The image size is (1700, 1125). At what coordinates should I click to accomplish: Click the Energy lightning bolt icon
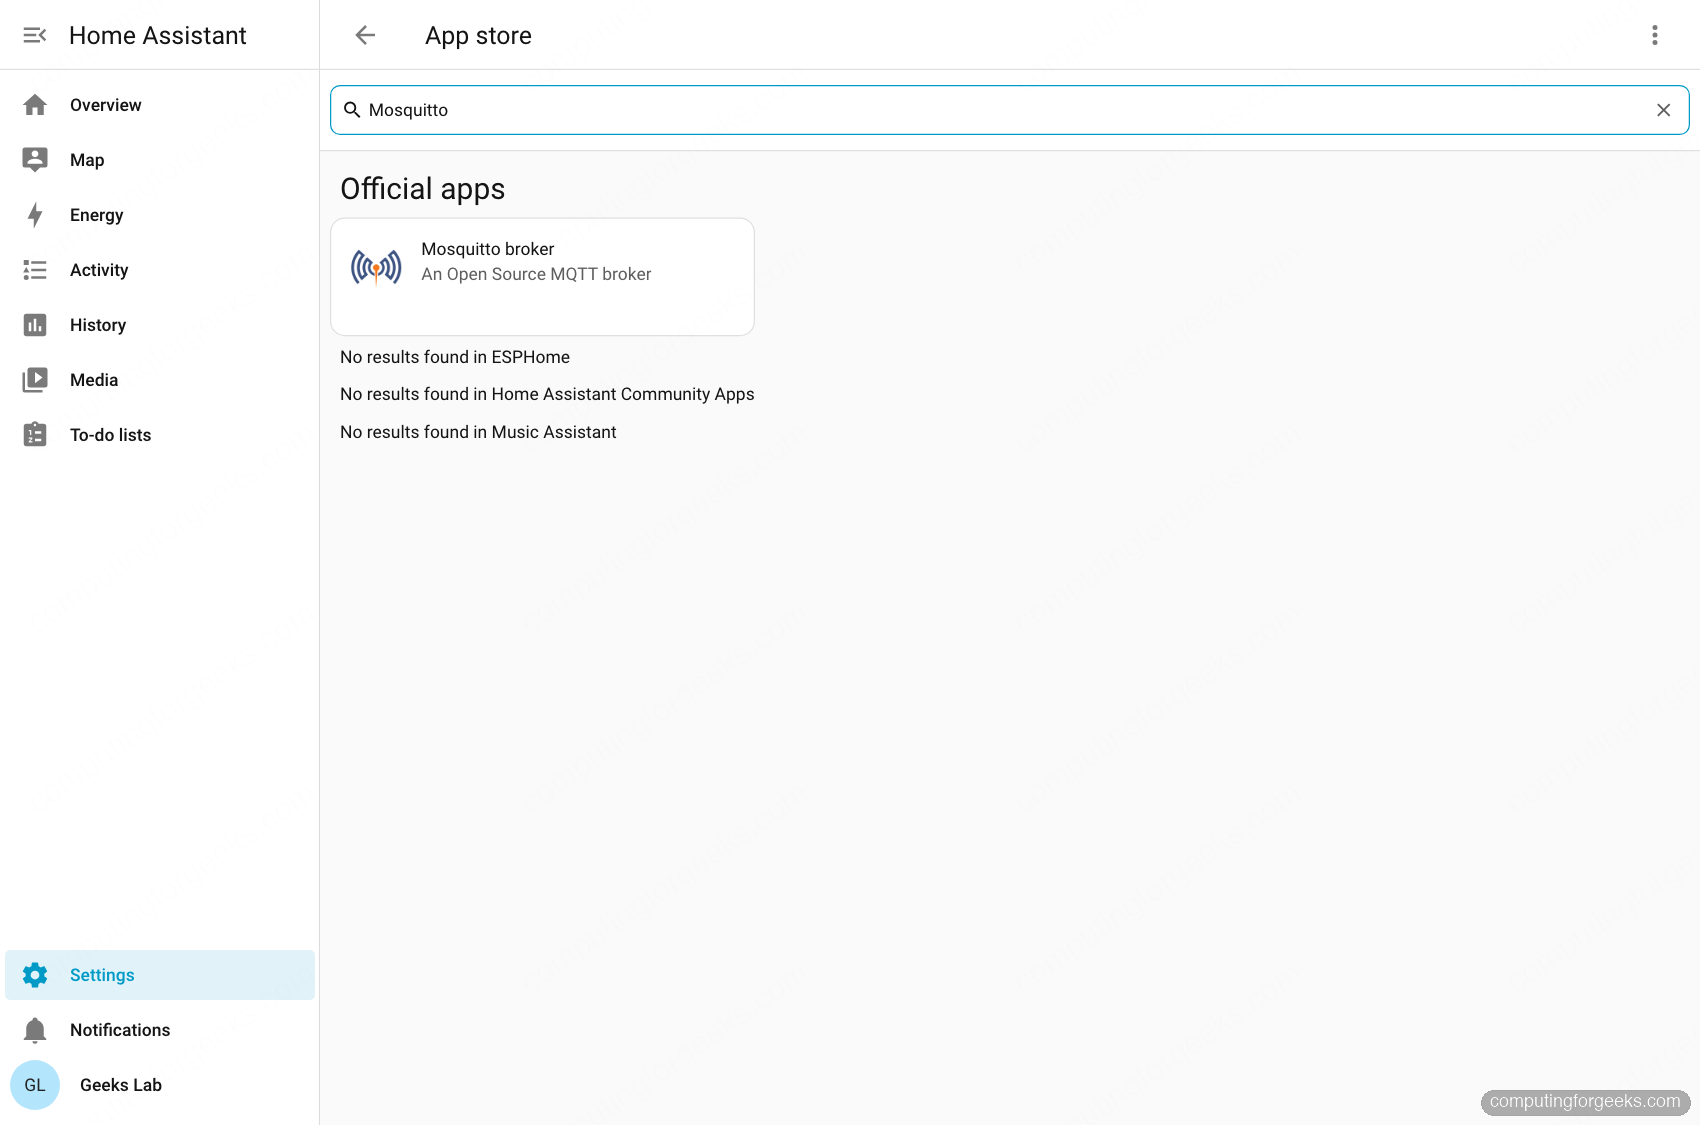[x=35, y=215]
